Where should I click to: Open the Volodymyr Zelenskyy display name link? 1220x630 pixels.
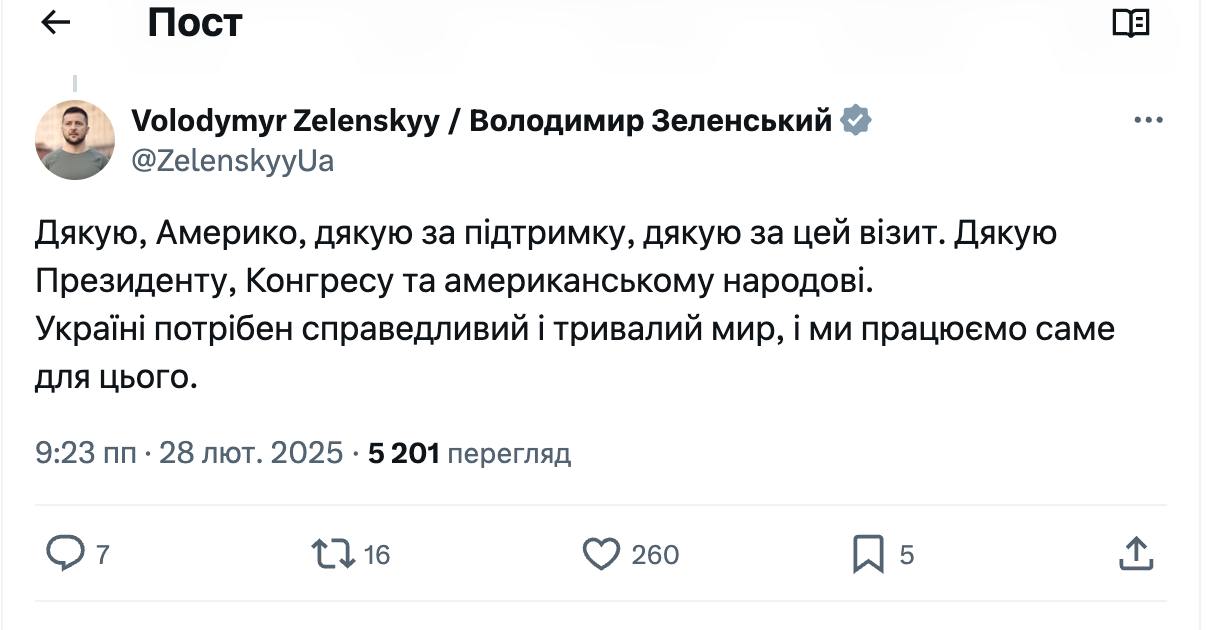[481, 121]
